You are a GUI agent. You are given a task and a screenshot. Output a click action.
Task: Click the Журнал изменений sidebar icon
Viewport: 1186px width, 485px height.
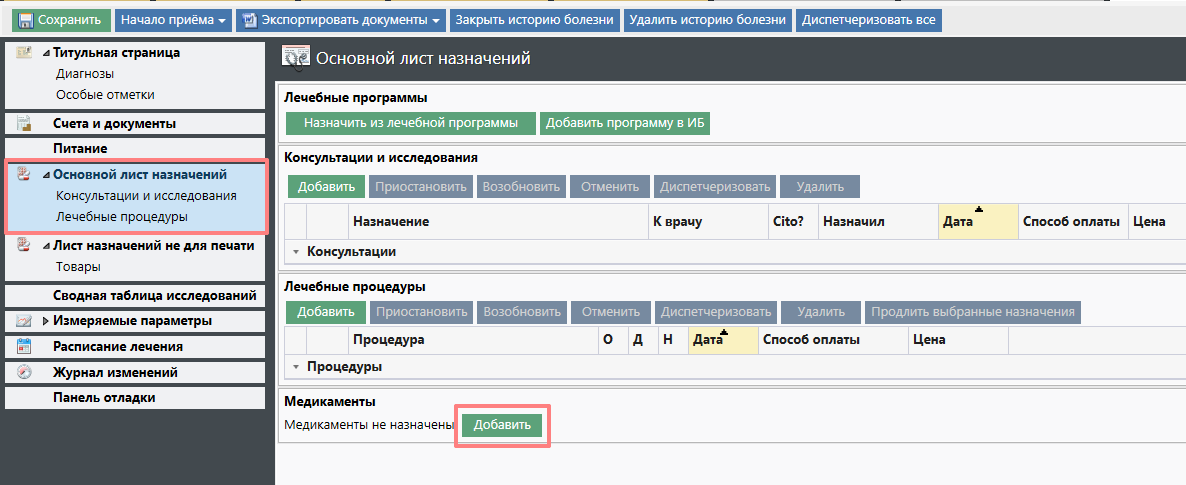25,372
